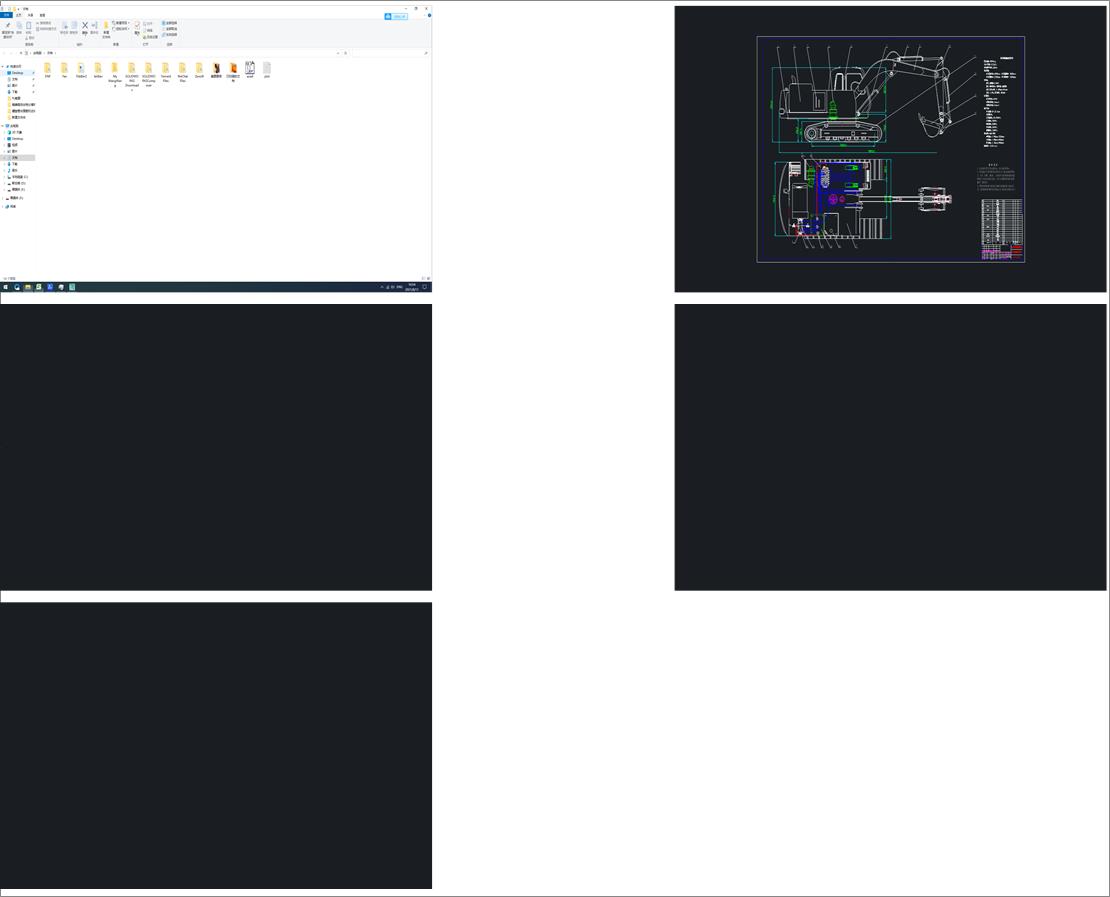The image size is (1110, 897).
Task: Collapse the This PC tree node
Action: click(x=3, y=126)
